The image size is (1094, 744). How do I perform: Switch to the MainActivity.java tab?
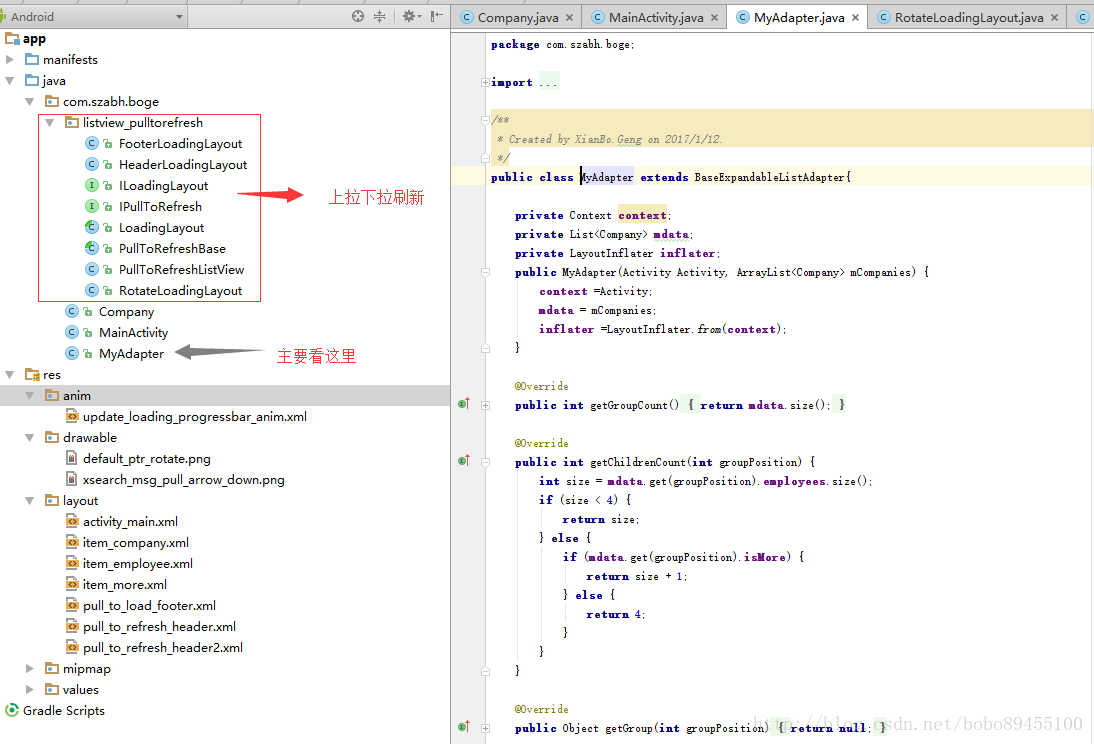point(656,17)
